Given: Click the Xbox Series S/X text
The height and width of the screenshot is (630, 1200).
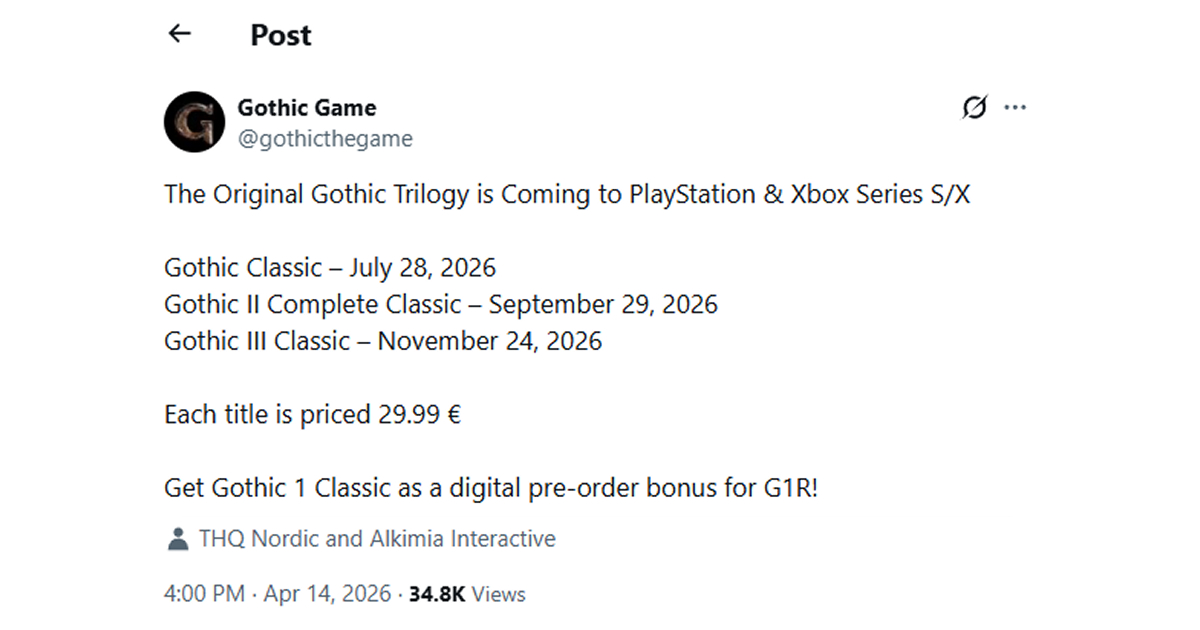Looking at the screenshot, I should (880, 194).
